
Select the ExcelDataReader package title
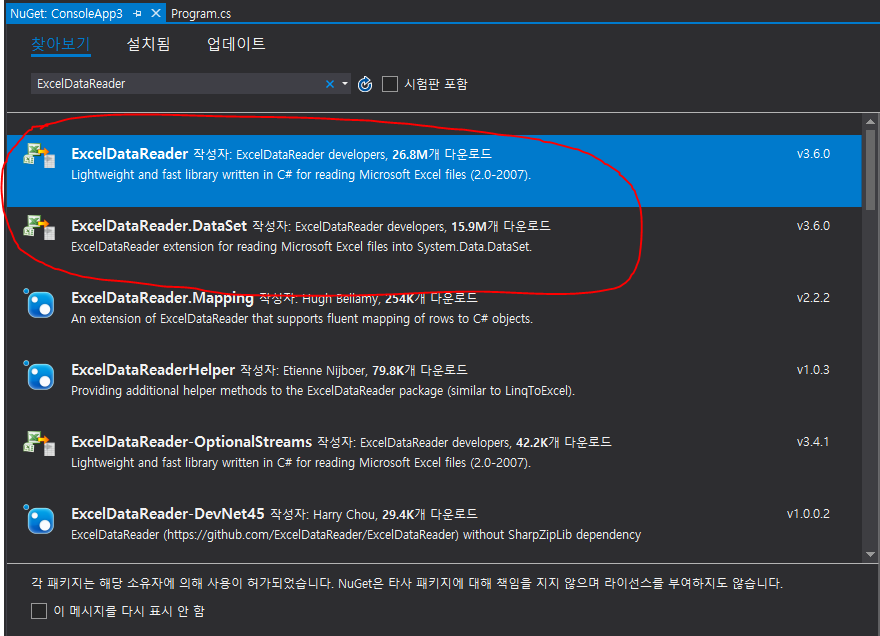(130, 154)
